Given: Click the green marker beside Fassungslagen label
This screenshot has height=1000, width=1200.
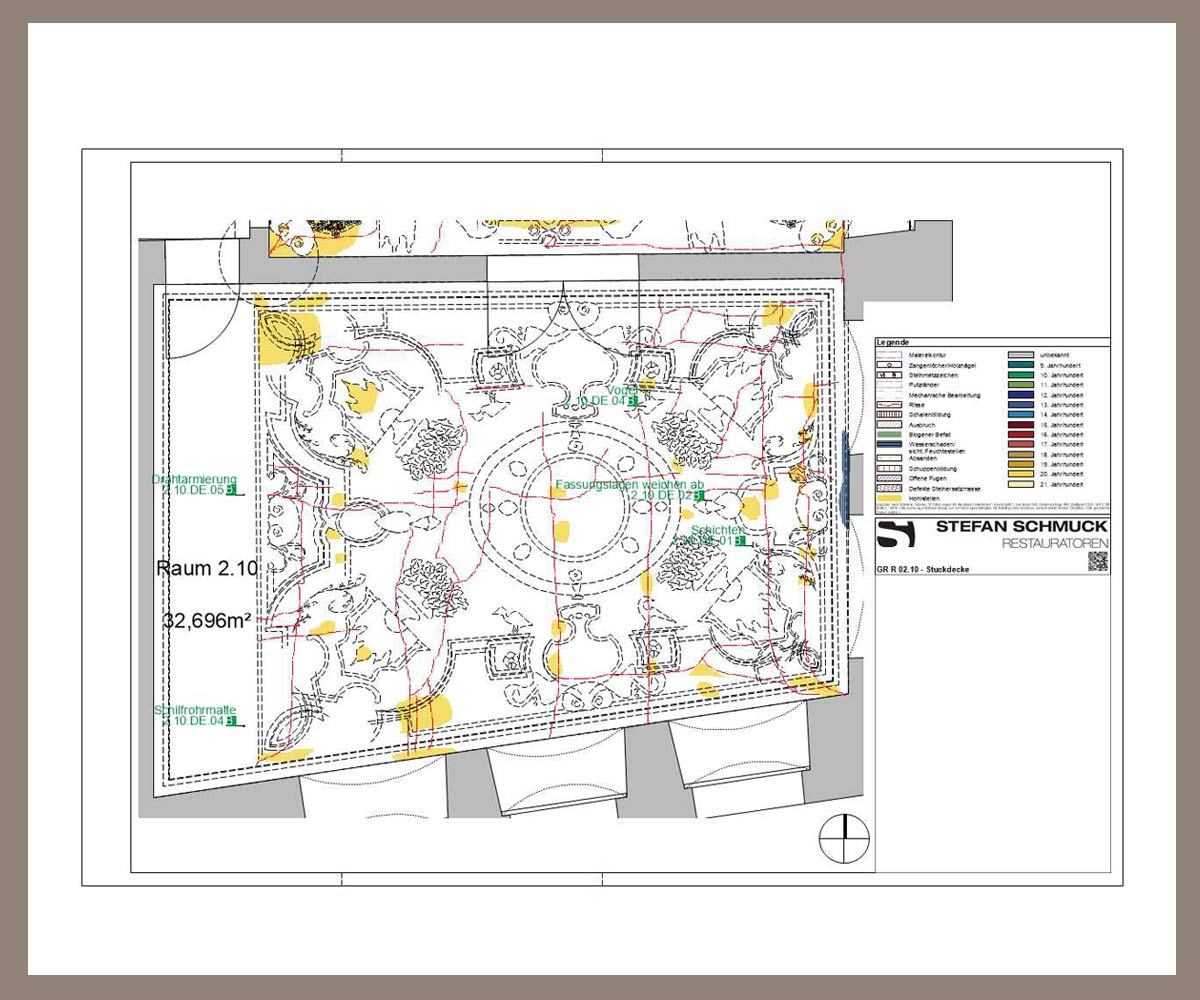Looking at the screenshot, I should (699, 496).
